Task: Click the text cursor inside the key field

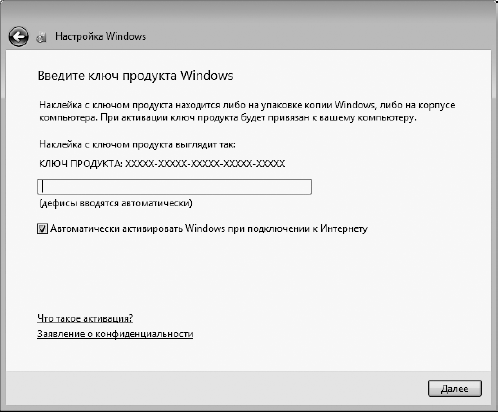Action: (43, 187)
